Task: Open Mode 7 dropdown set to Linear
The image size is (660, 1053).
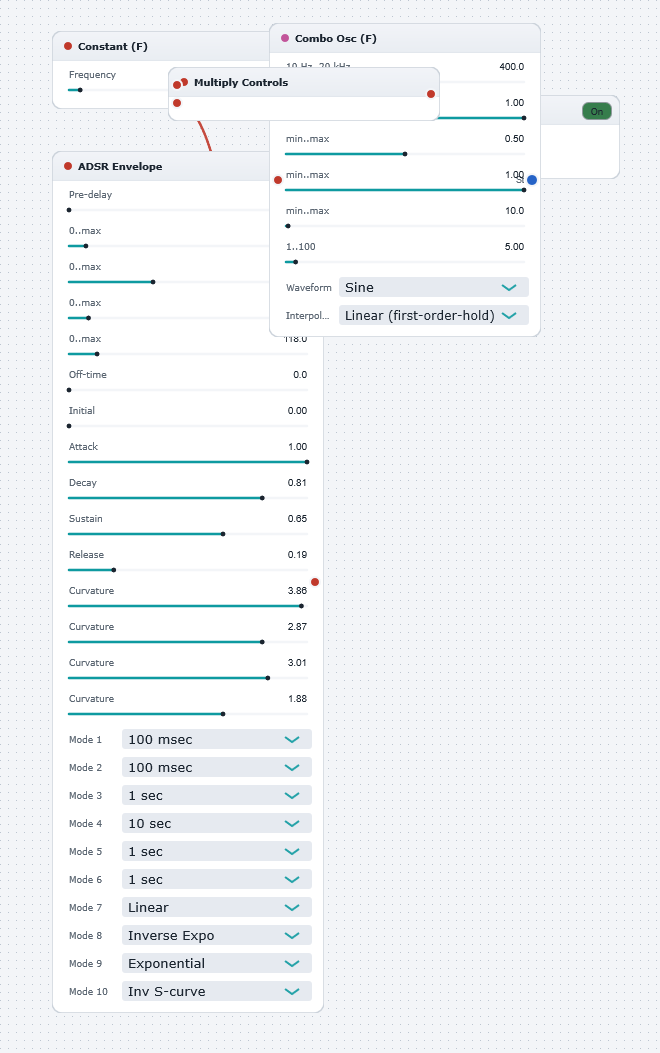Action: pos(216,907)
